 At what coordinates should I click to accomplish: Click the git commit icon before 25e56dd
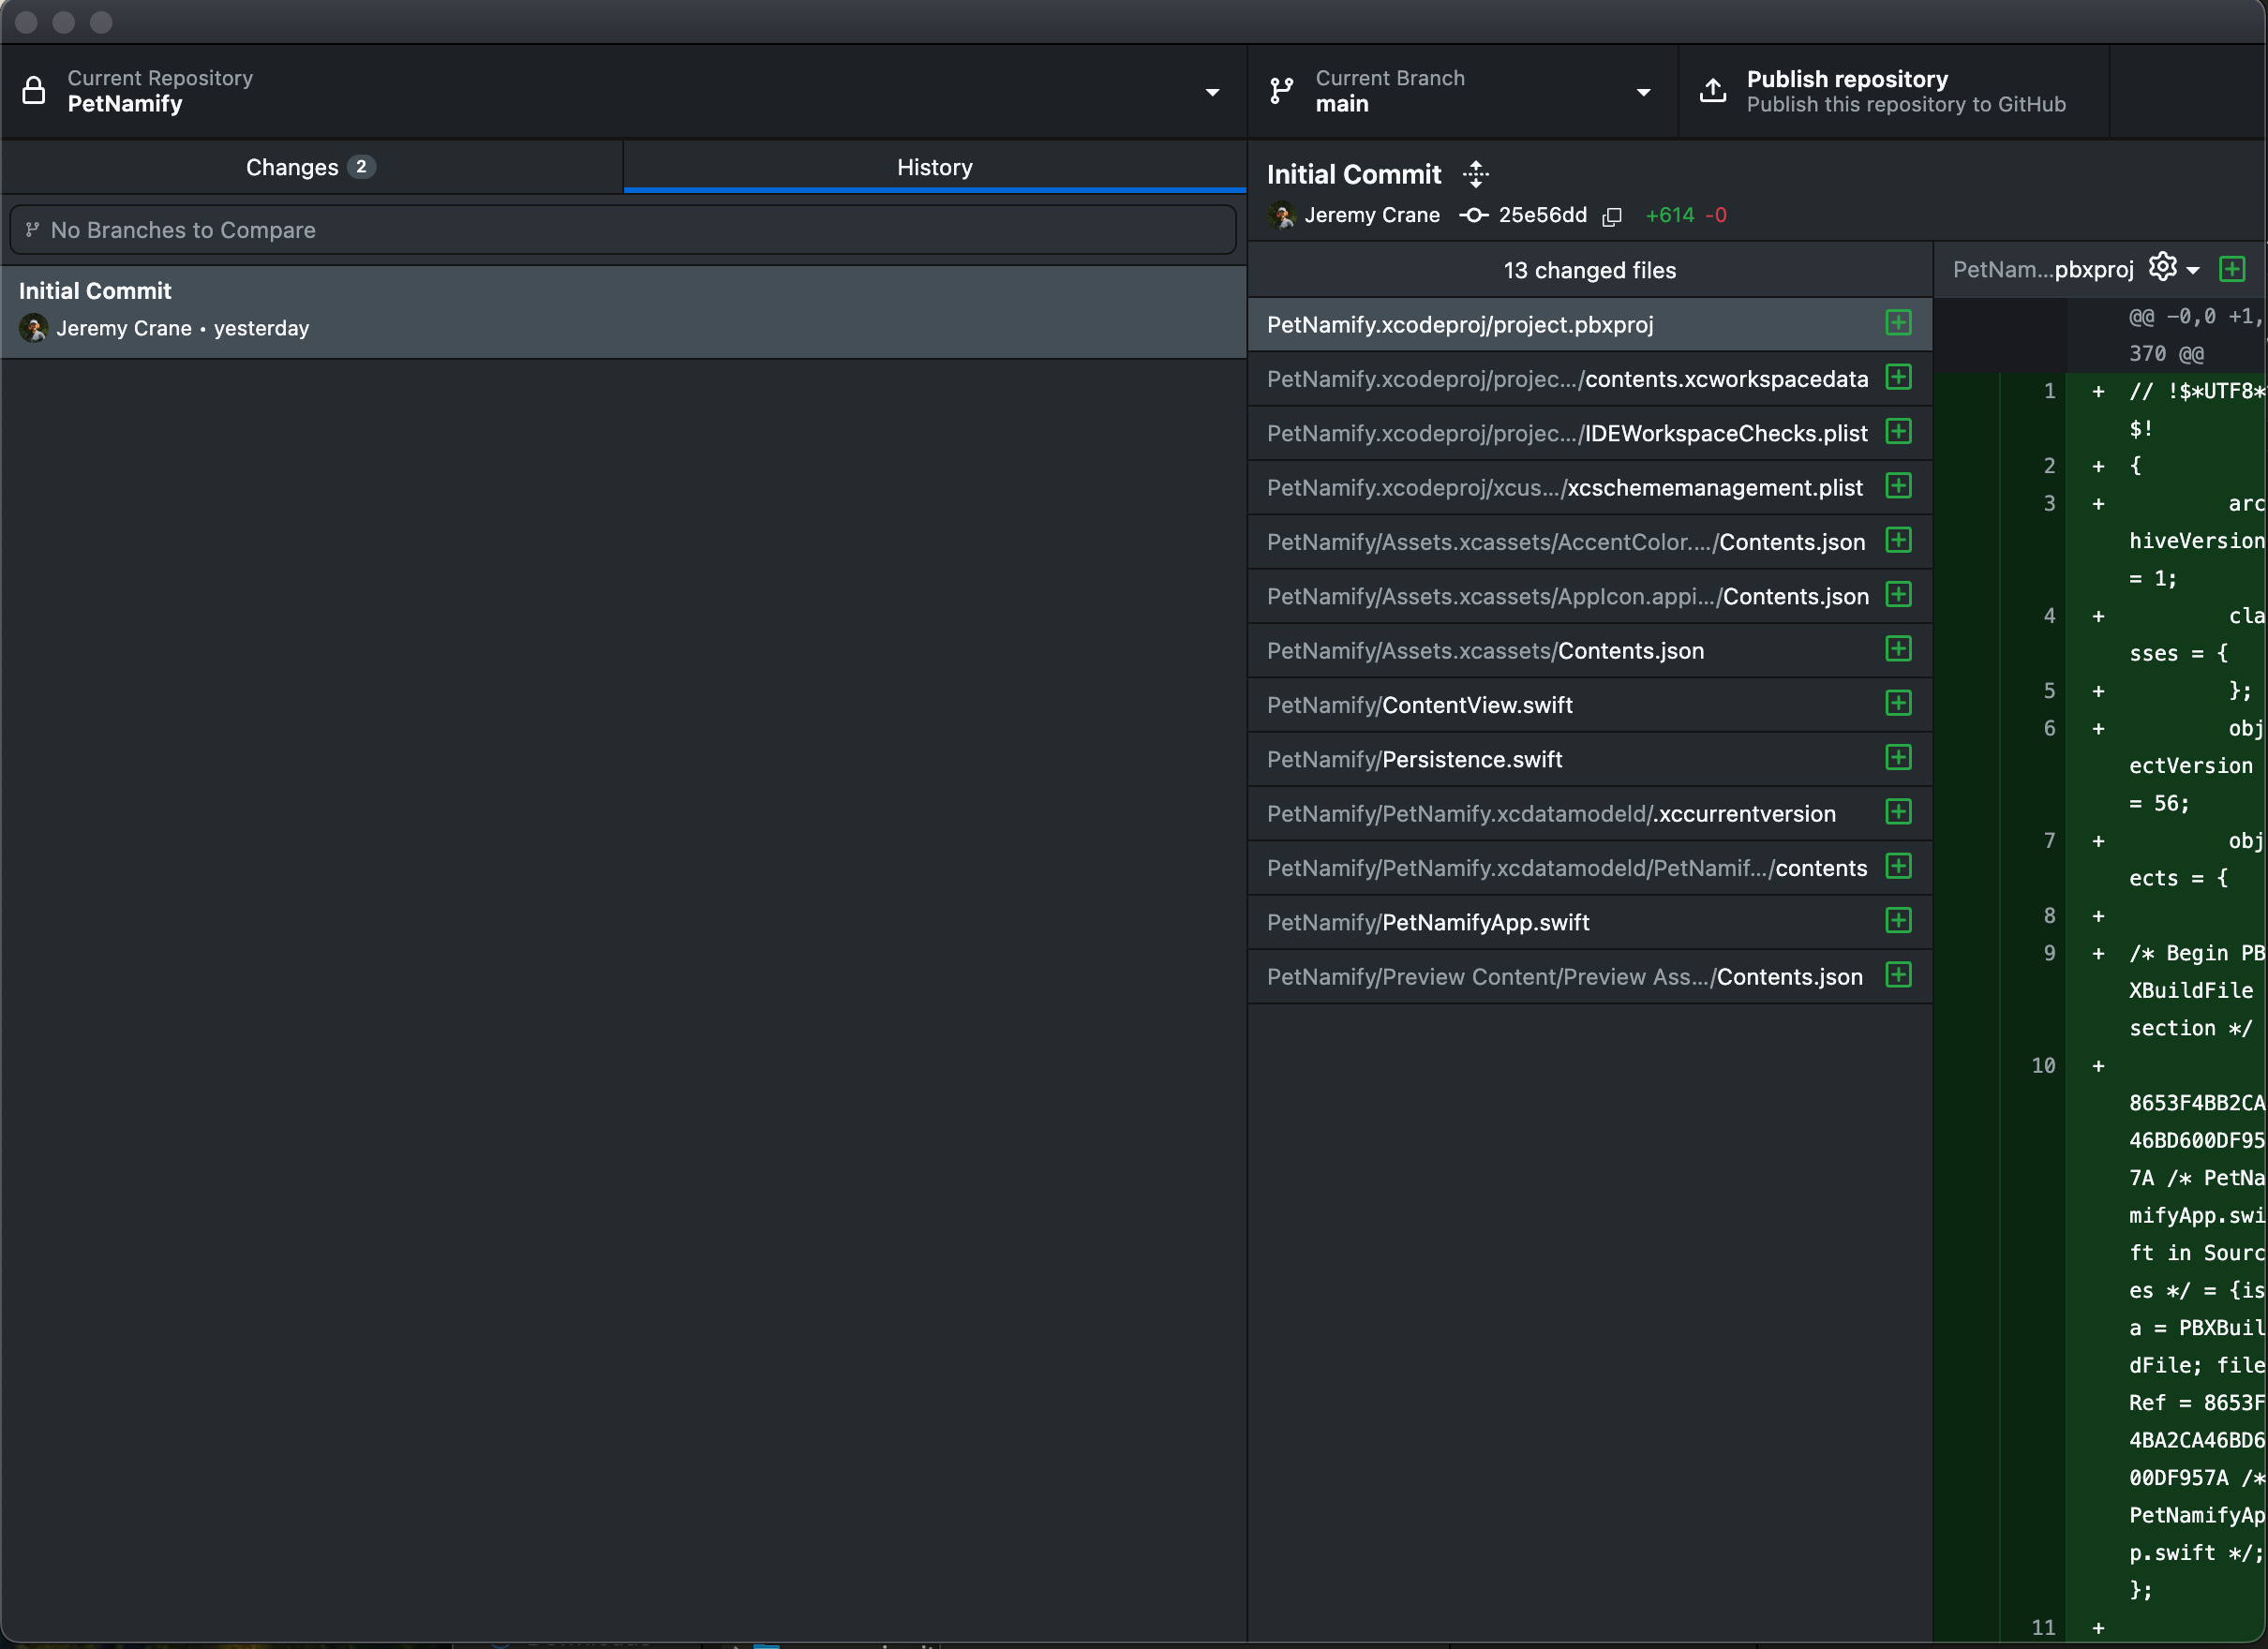[x=1473, y=215]
